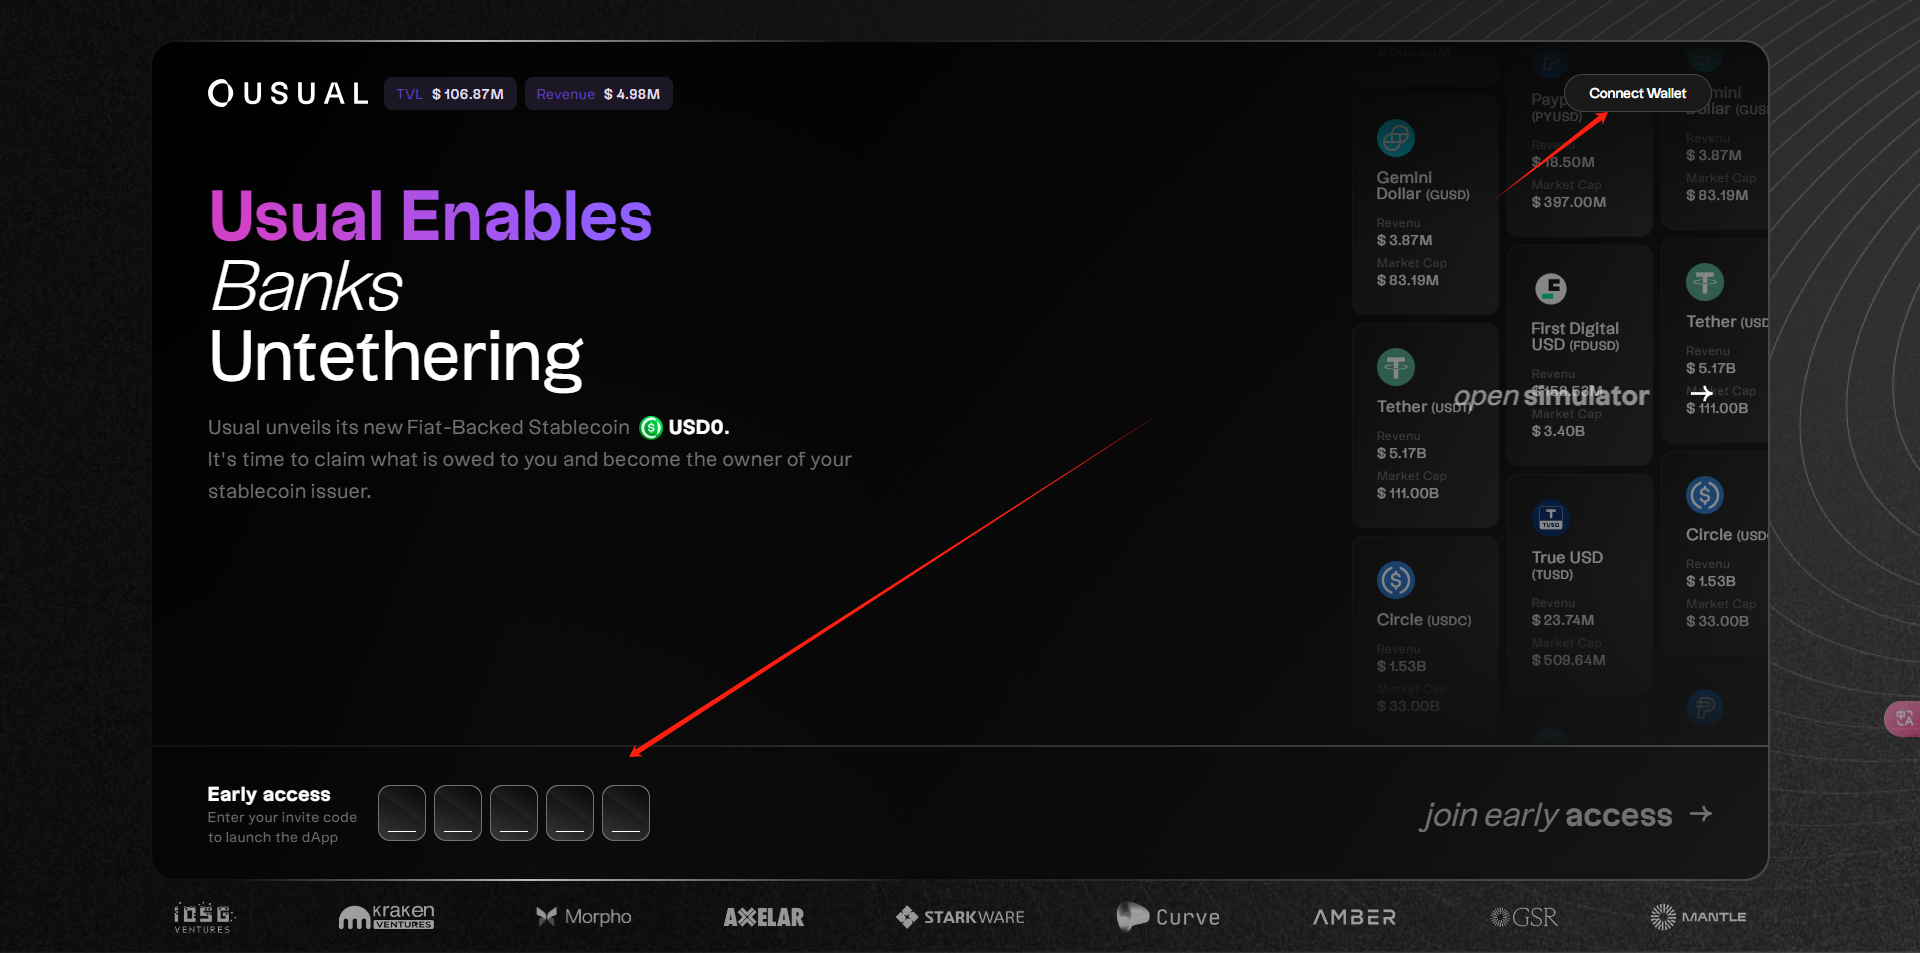The width and height of the screenshot is (1920, 953).
Task: Click the Gemini Dollar (GUSD) icon
Action: [x=1396, y=138]
